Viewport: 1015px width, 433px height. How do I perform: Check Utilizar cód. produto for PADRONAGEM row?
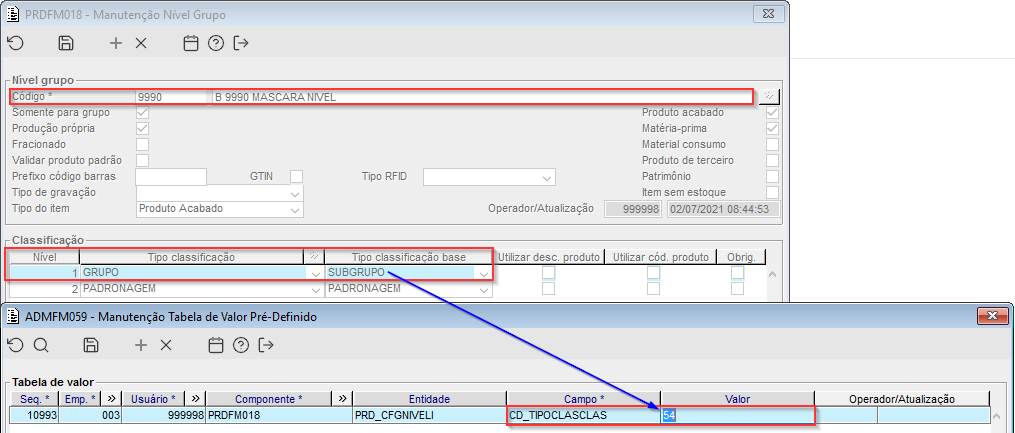654,289
